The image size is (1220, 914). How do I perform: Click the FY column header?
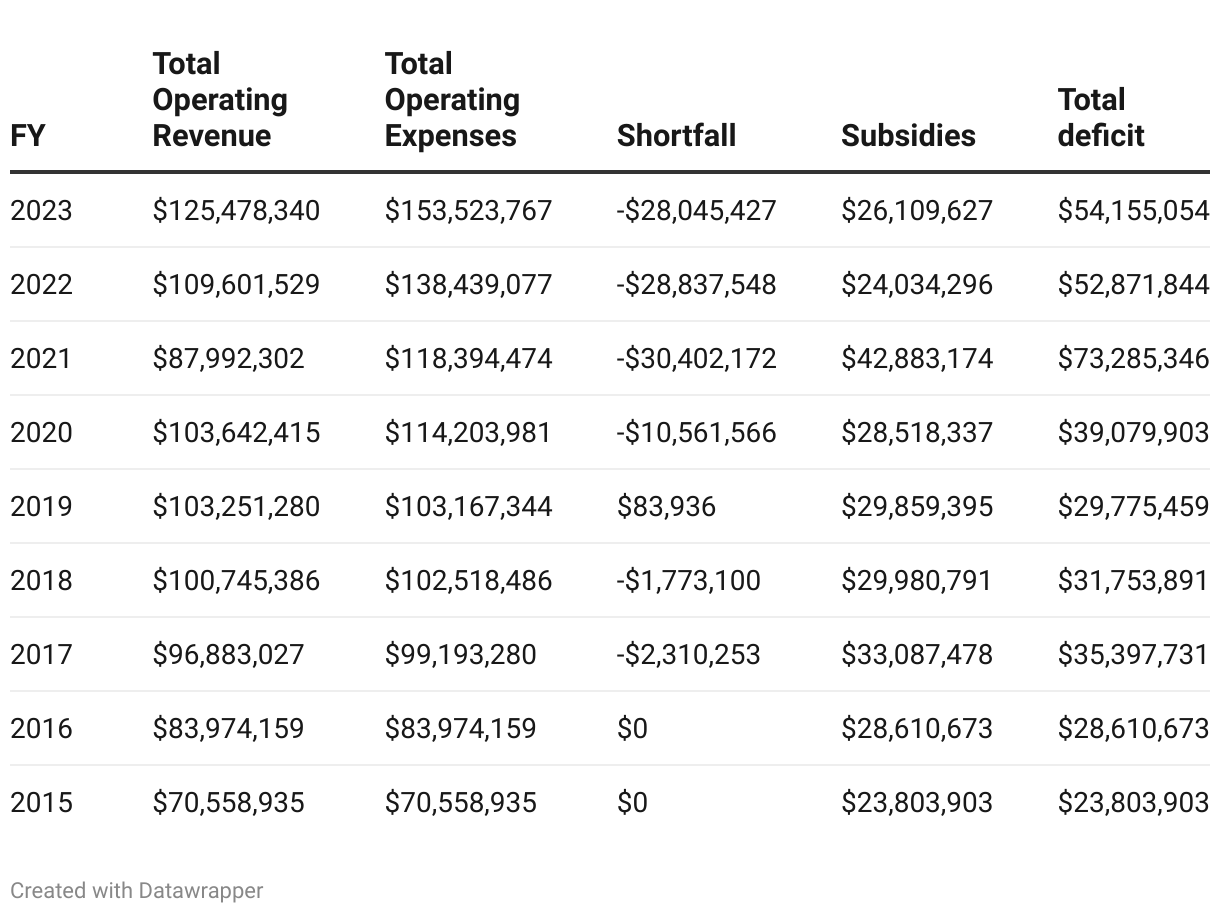pos(28,136)
